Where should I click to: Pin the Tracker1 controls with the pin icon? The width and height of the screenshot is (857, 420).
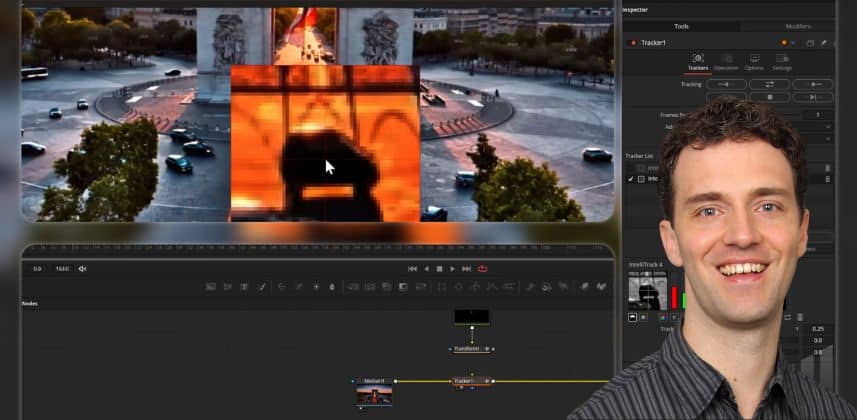824,43
